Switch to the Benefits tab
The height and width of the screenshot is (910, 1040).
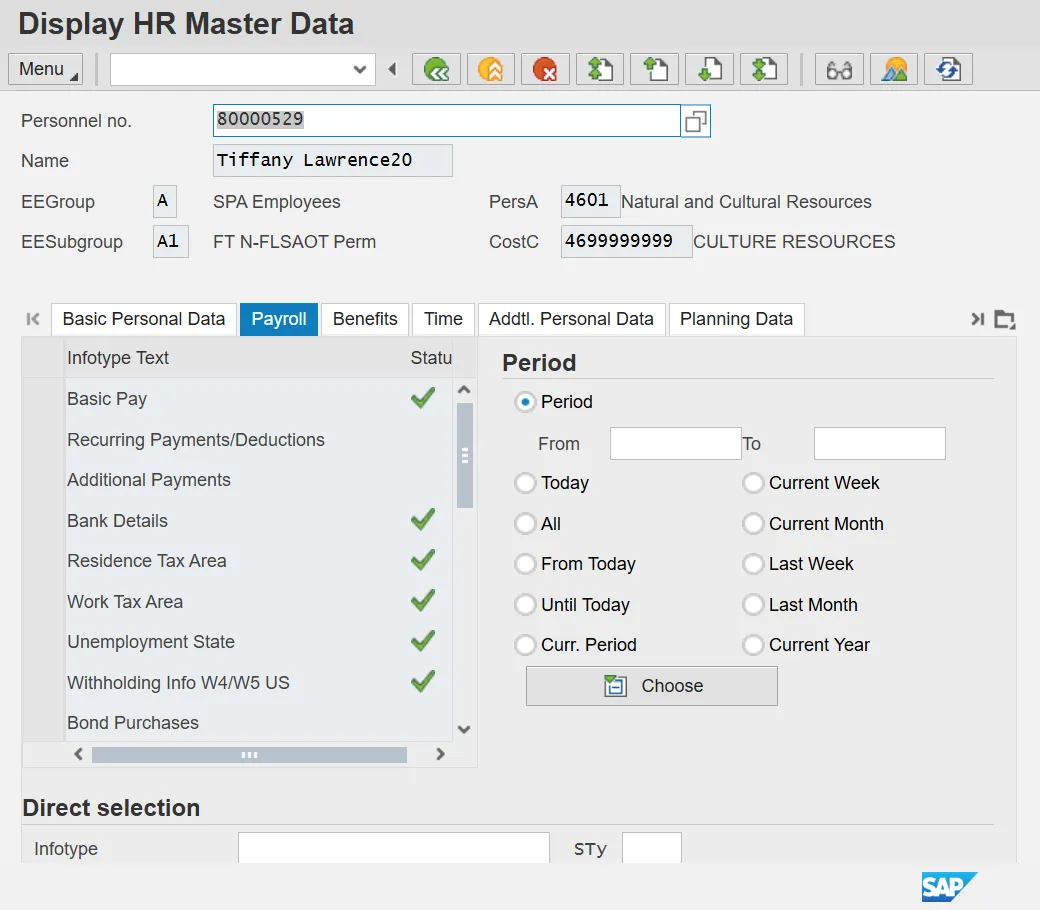click(365, 319)
